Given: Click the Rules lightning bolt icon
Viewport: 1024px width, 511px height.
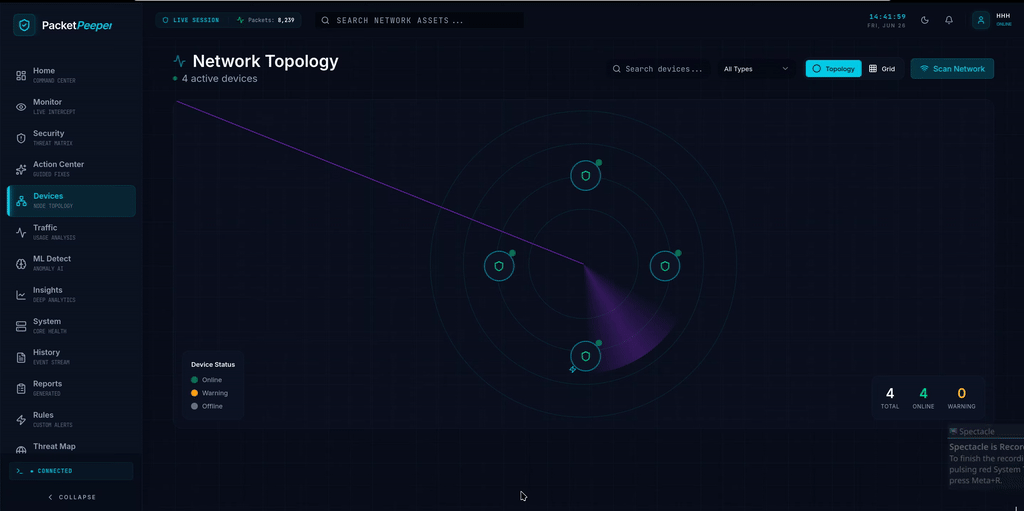Looking at the screenshot, I should (21, 420).
